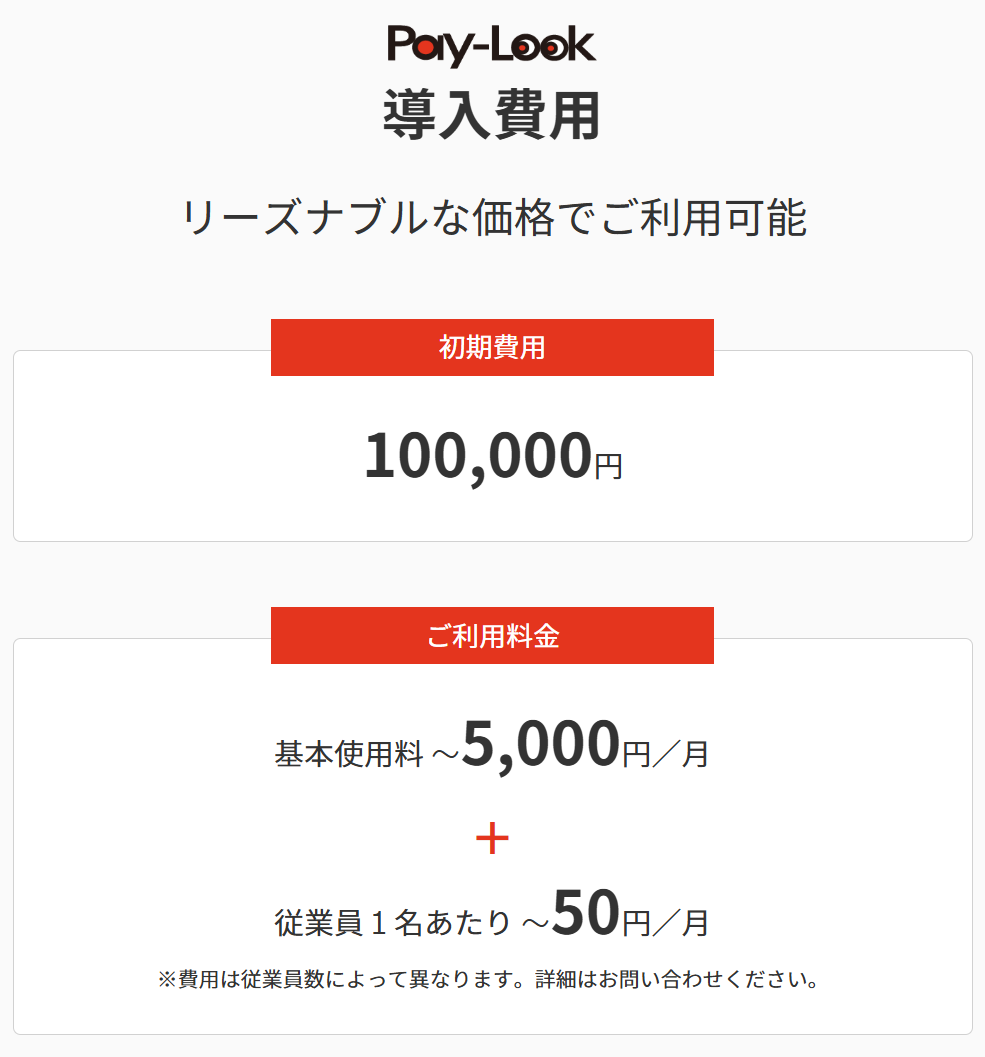Click the red 初期費用 label
The width and height of the screenshot is (985, 1057).
pos(492,348)
